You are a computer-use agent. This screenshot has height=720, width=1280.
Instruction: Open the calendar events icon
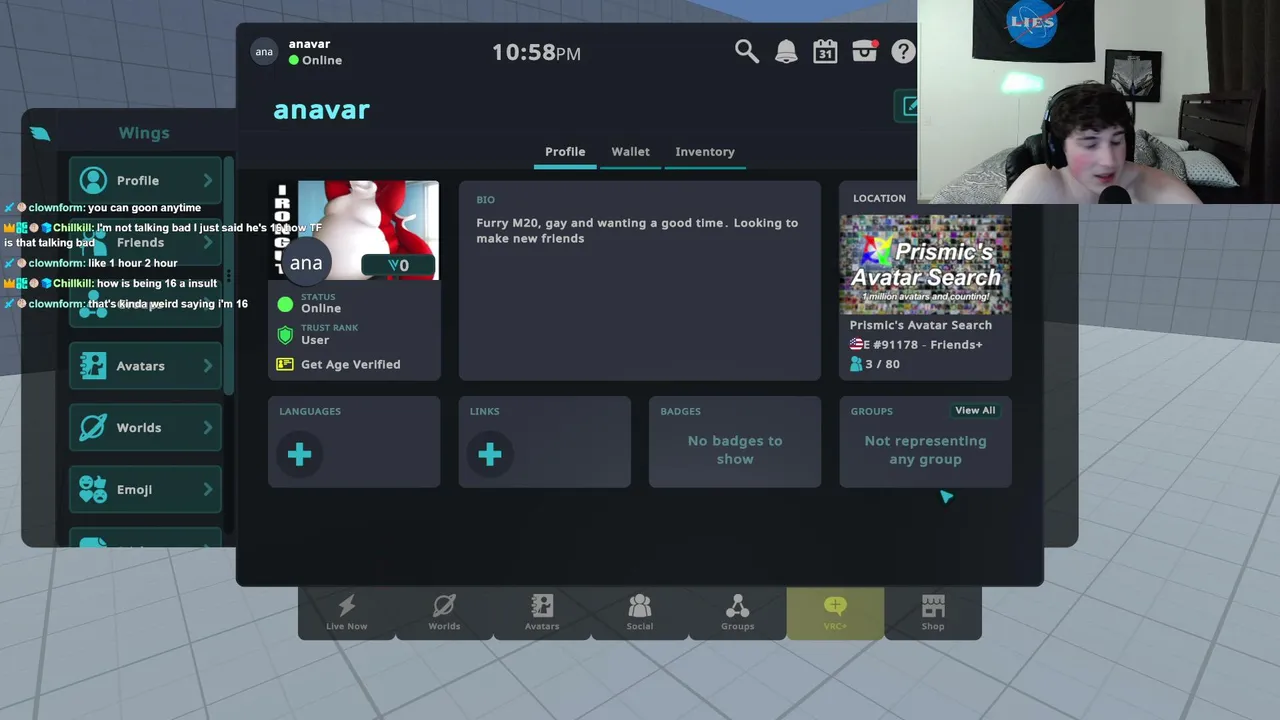(825, 52)
